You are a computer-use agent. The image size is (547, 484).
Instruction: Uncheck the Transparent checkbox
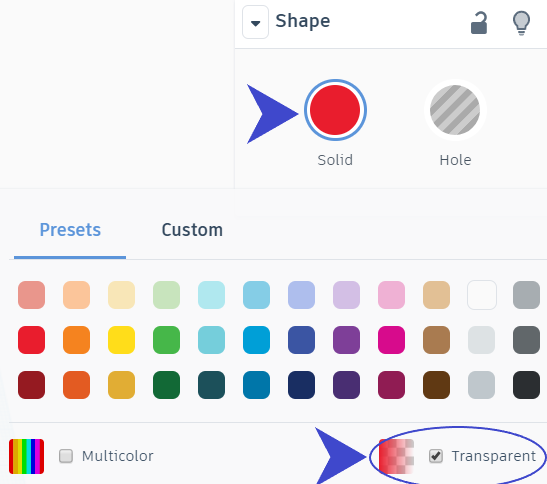pos(436,456)
